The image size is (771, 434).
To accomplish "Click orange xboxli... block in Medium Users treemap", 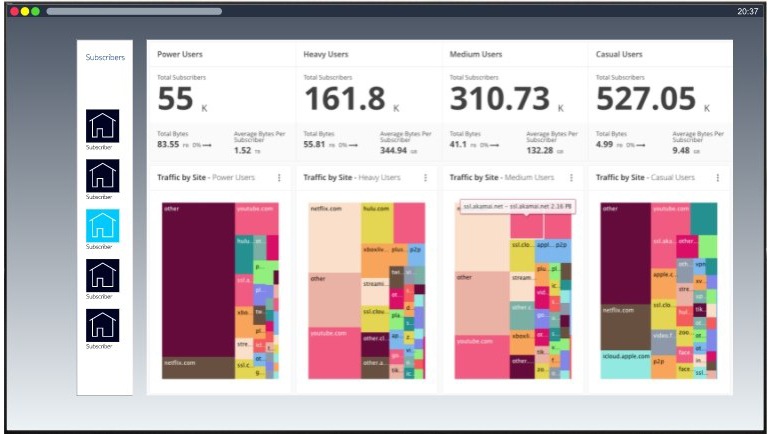I will click(x=522, y=343).
